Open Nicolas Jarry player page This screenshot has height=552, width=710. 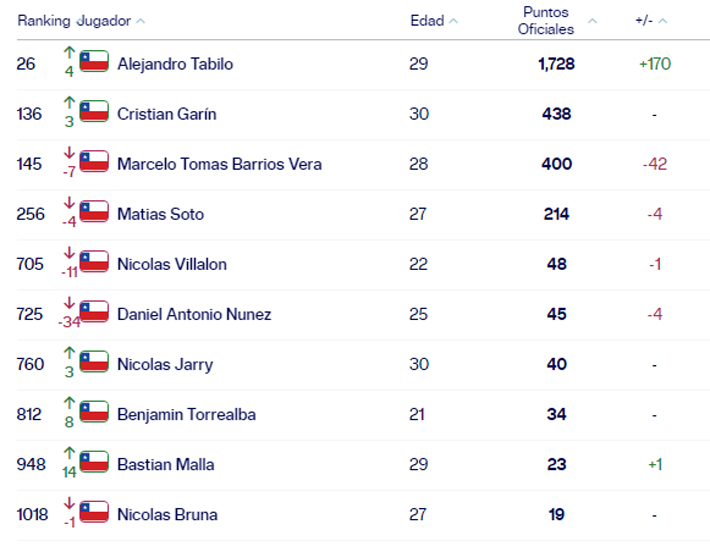[165, 365]
